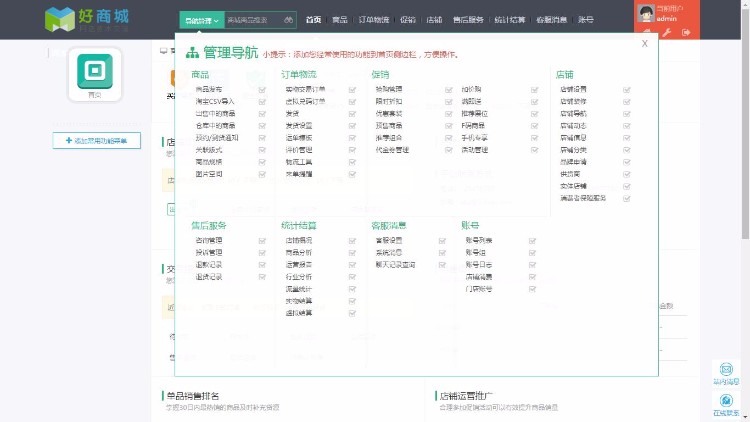
Task: Close the 管理导航 popup with X
Action: pyautogui.click(x=645, y=43)
